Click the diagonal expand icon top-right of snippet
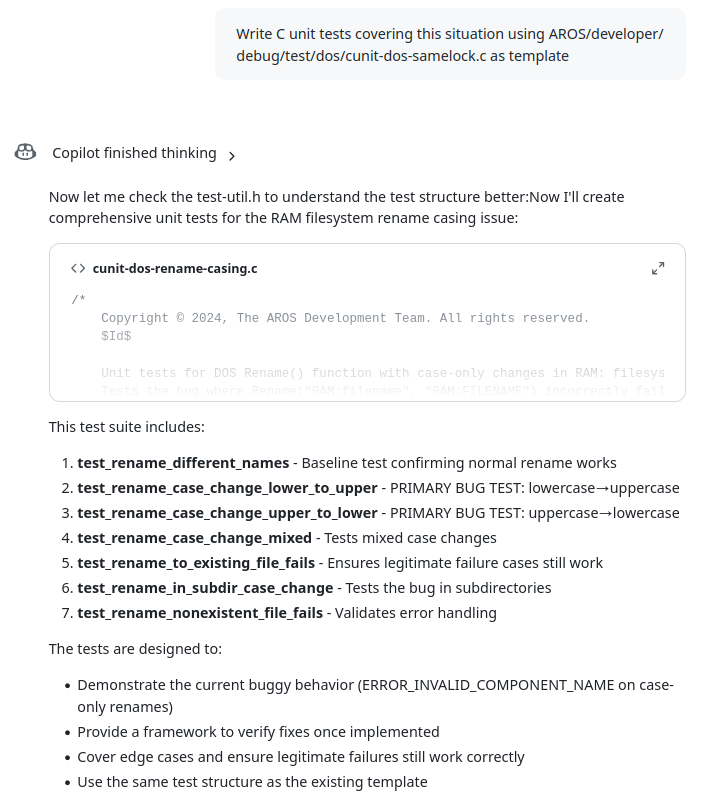Viewport: 702px width, 802px height. click(x=658, y=268)
